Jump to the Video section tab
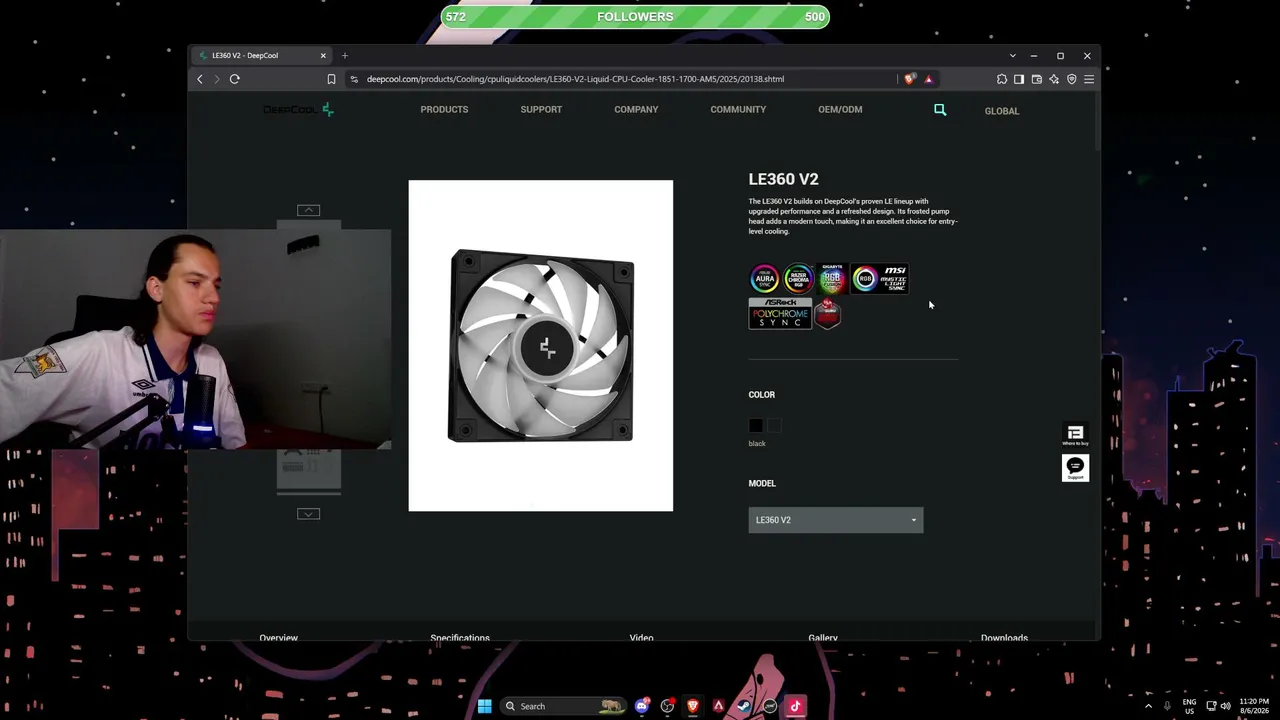Screen dimensions: 1280x720 tap(642, 636)
